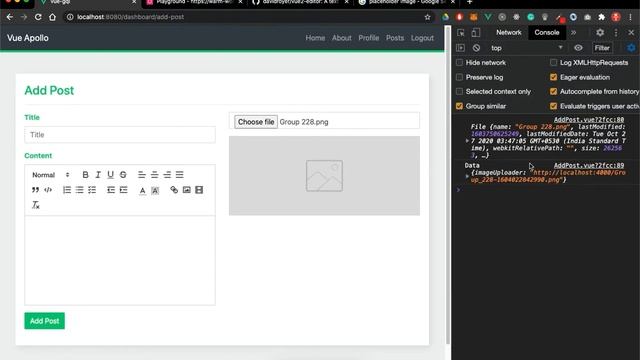Start an ordered list in the editor

(67, 190)
